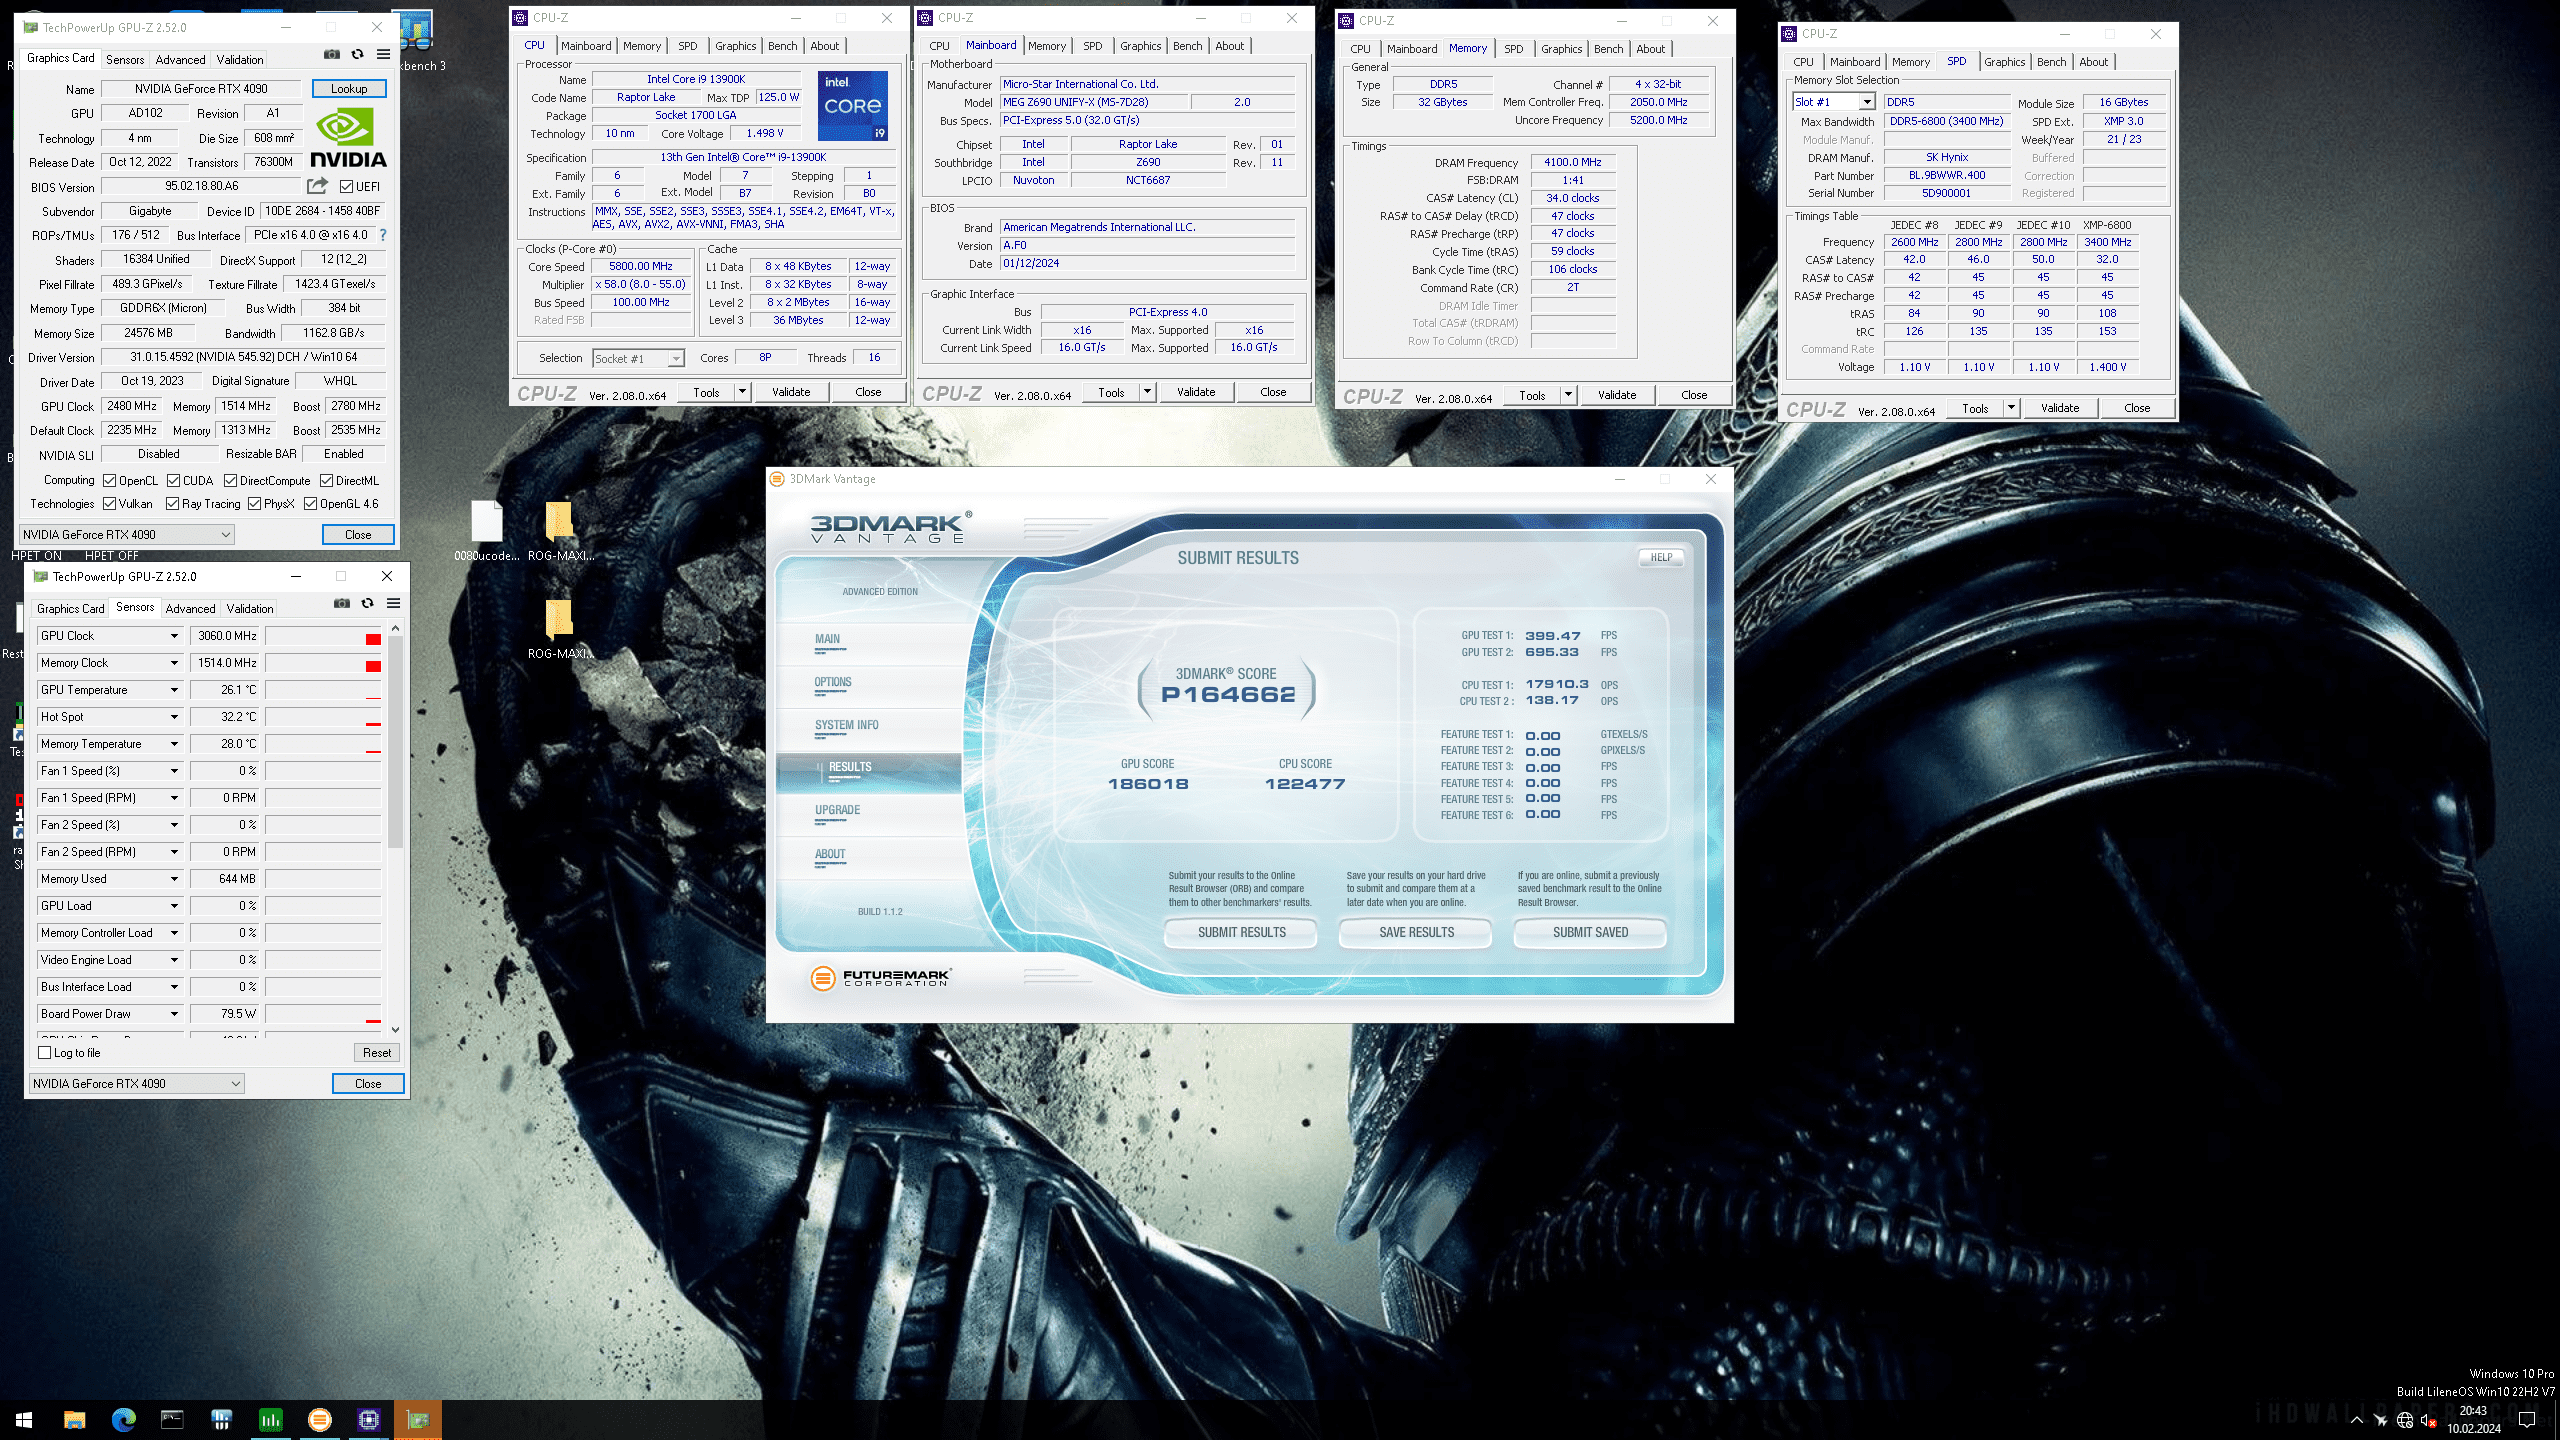Toggle the OpenCL checkbox

pos(110,481)
